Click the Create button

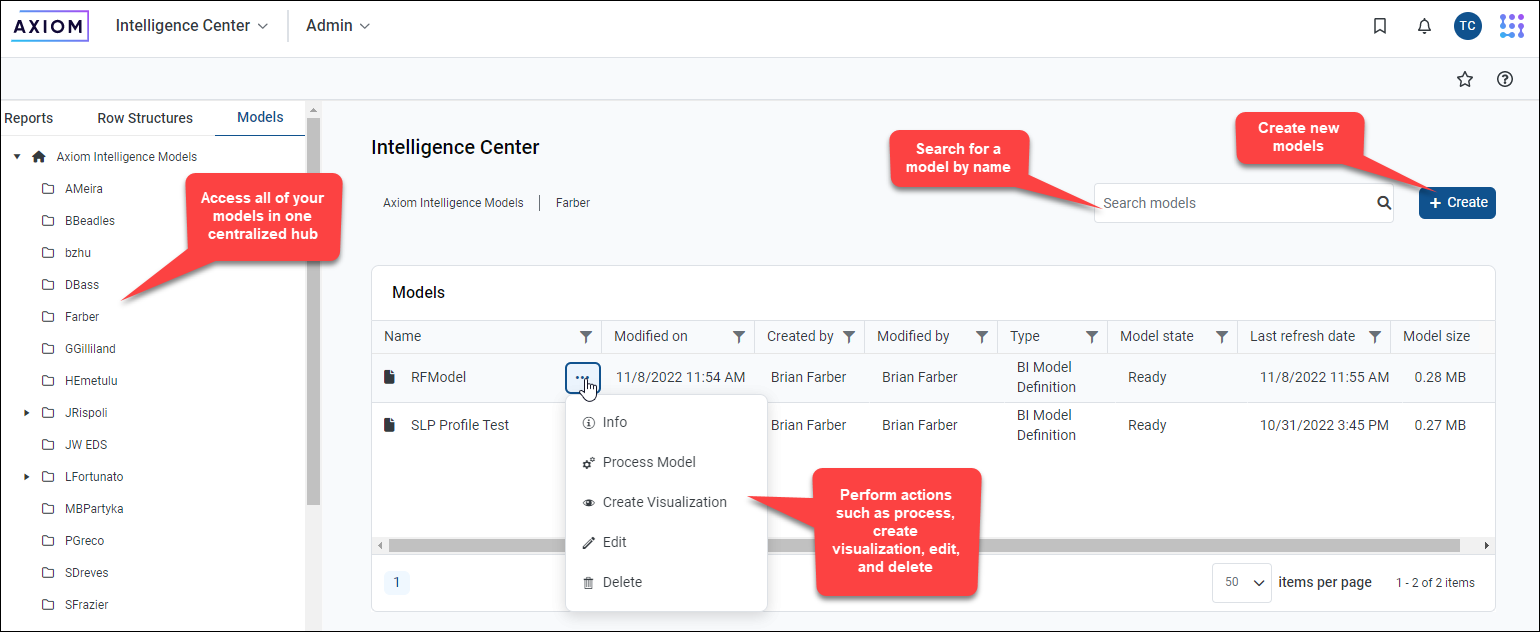1457,203
